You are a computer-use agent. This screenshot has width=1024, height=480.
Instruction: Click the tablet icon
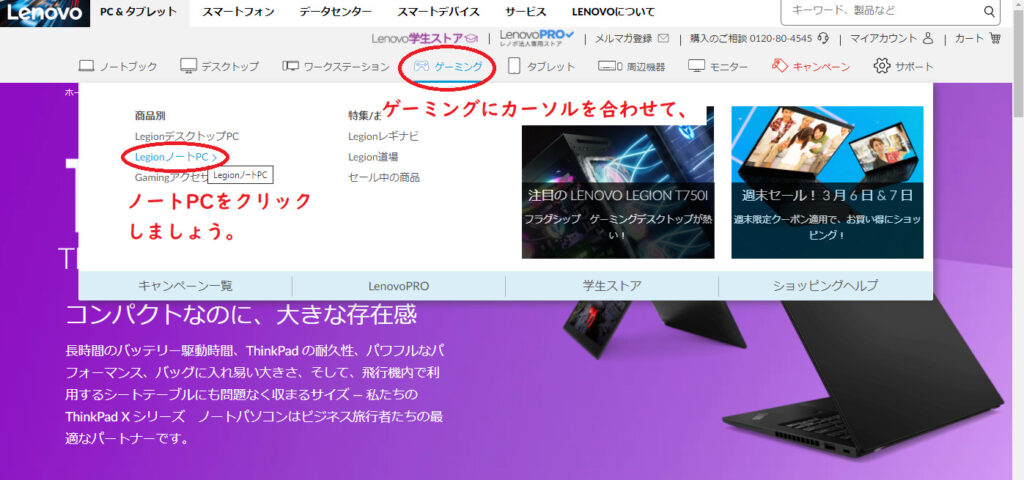tap(515, 66)
